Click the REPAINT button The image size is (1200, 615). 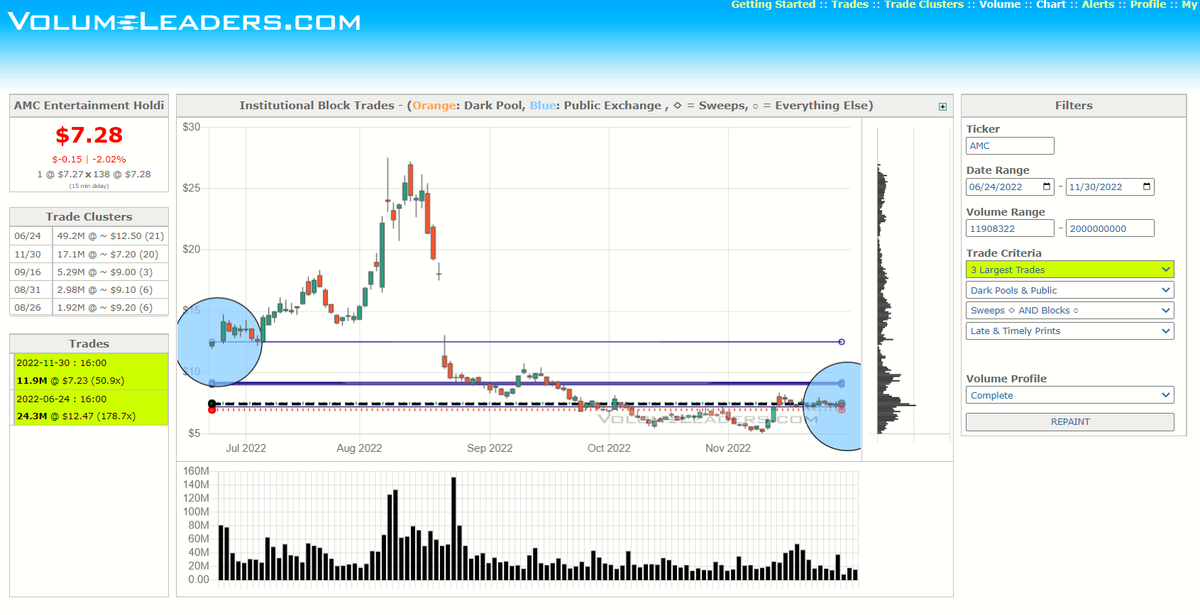click(x=1070, y=422)
